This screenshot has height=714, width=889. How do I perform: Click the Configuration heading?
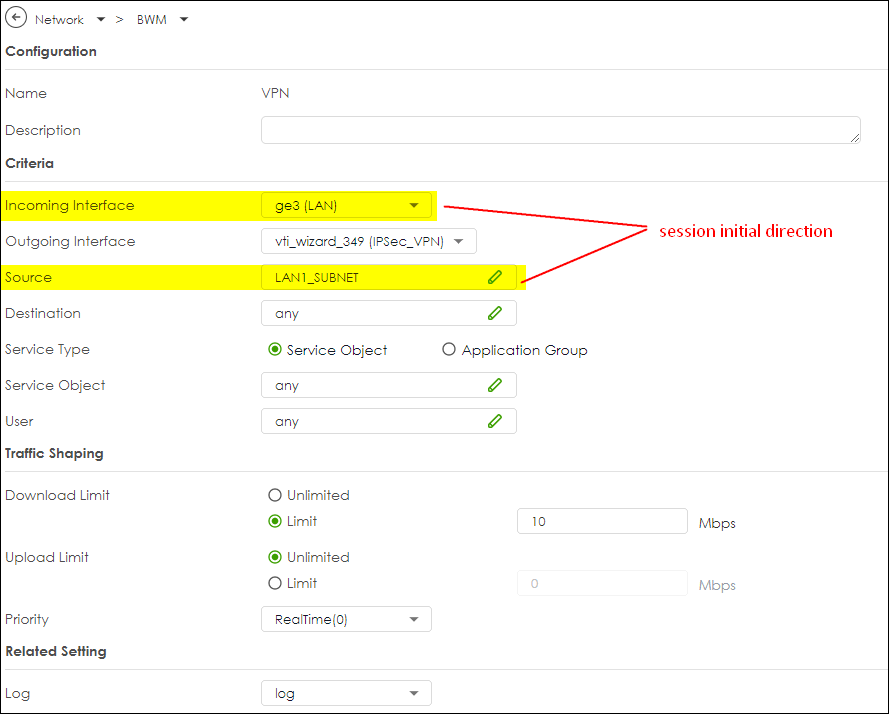[51, 51]
